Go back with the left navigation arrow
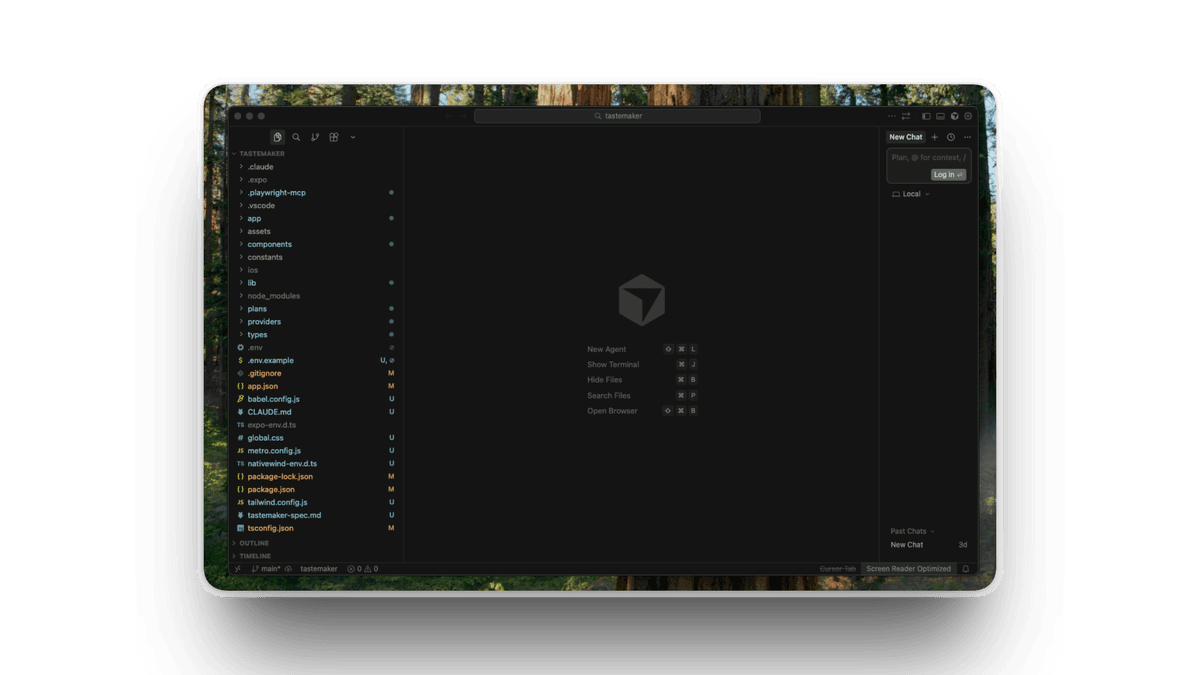1200x675 pixels. [449, 116]
